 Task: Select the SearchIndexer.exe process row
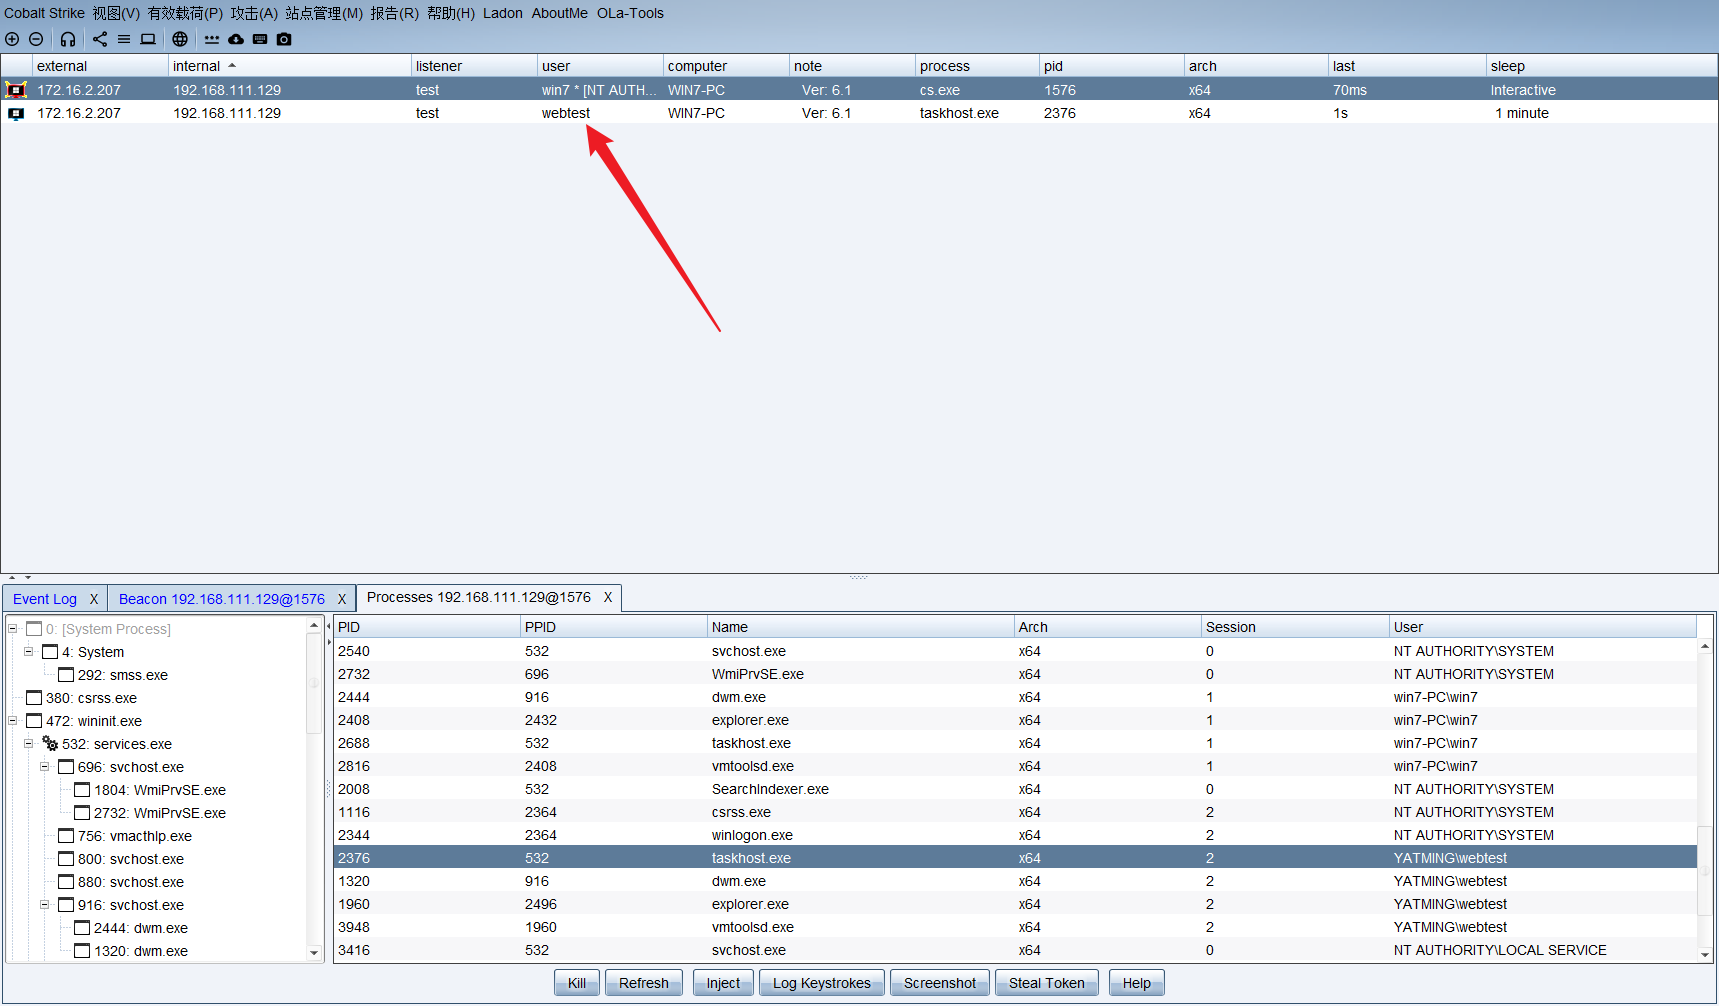1015,789
